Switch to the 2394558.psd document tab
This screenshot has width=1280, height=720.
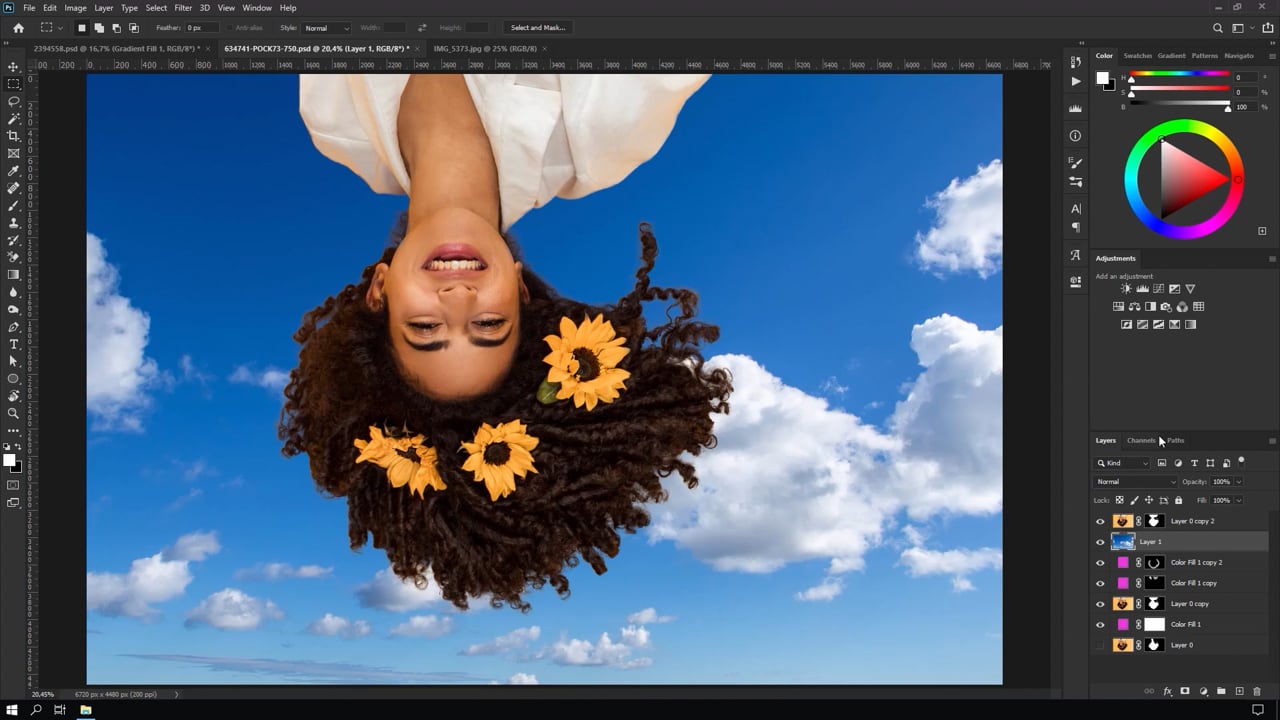117,48
